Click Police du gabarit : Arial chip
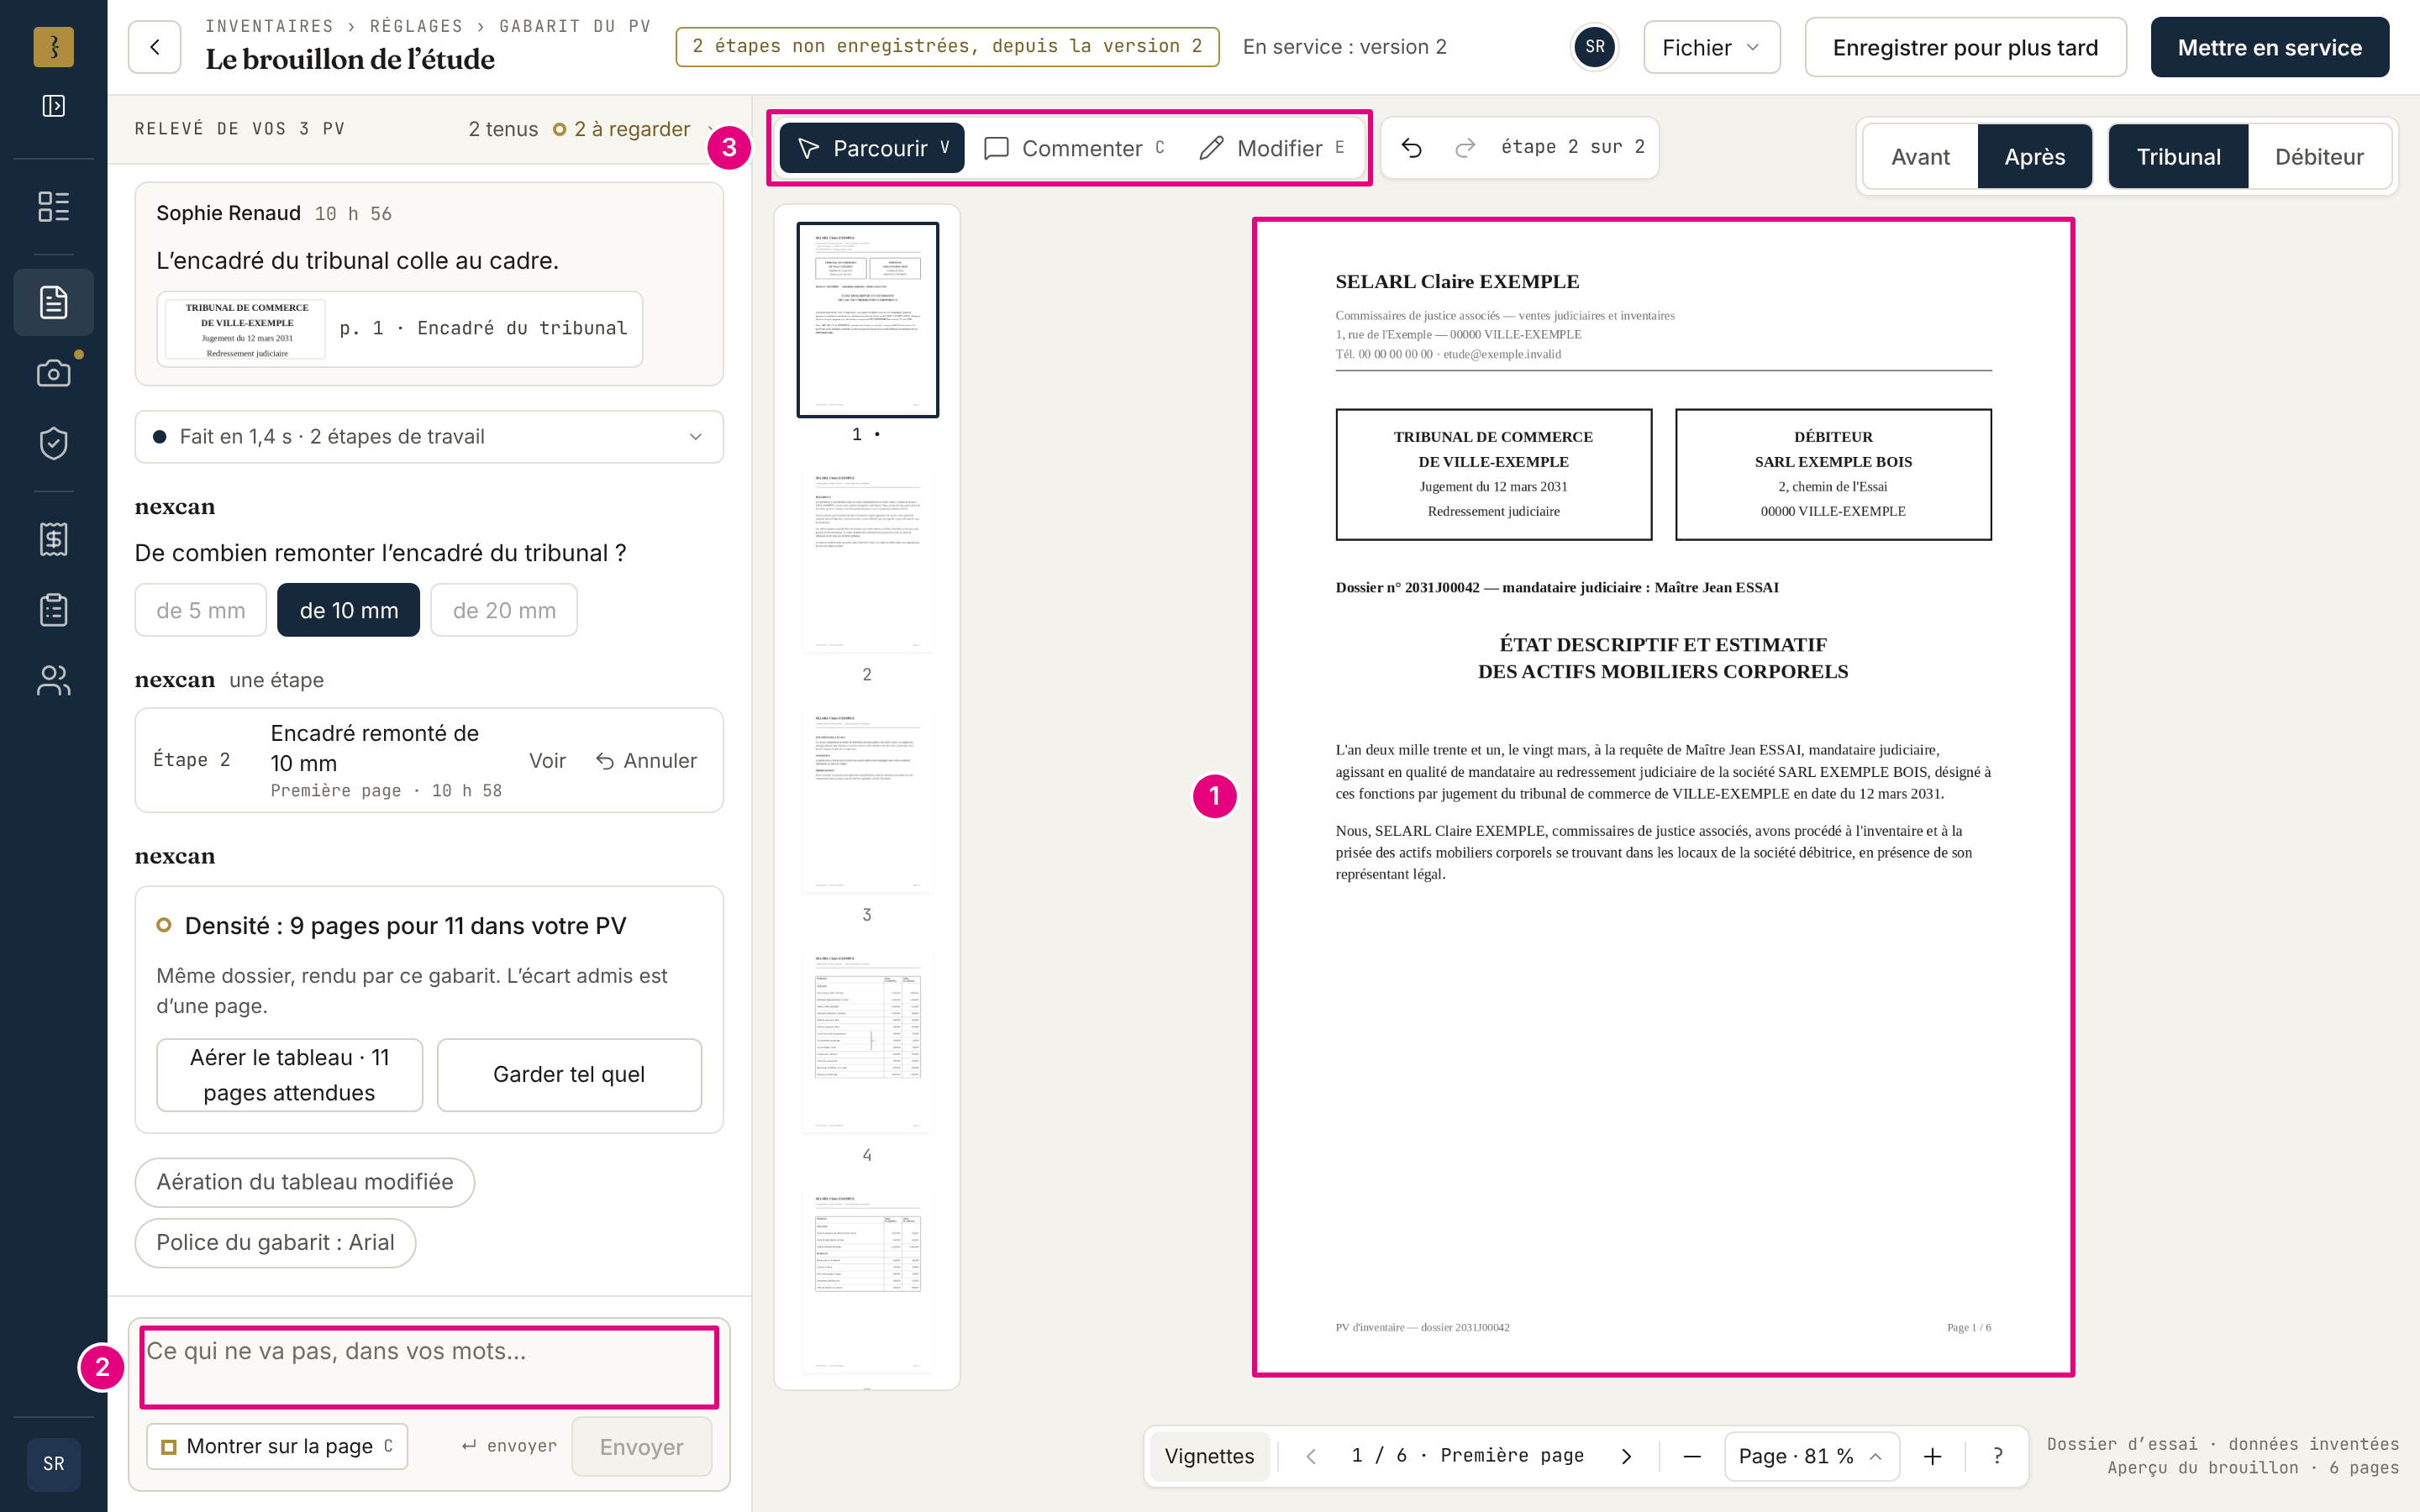Image resolution: width=2420 pixels, height=1512 pixels. click(275, 1243)
